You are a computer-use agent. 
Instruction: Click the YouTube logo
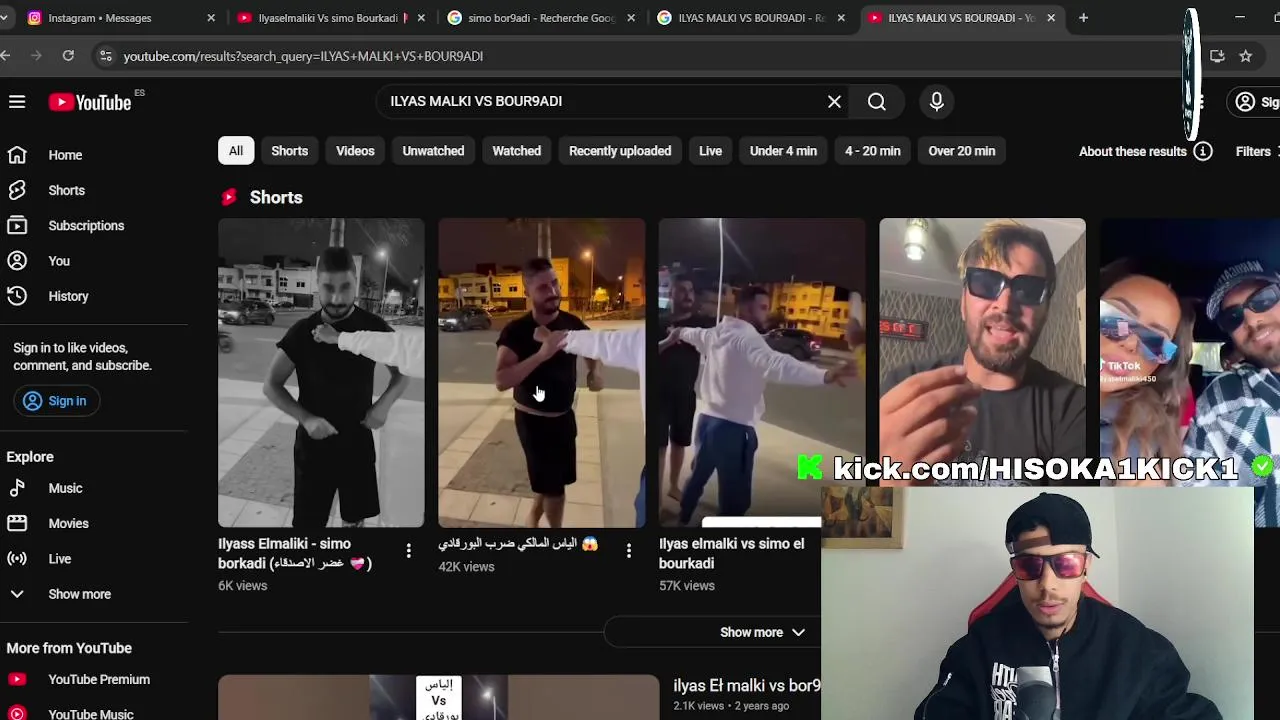click(90, 102)
